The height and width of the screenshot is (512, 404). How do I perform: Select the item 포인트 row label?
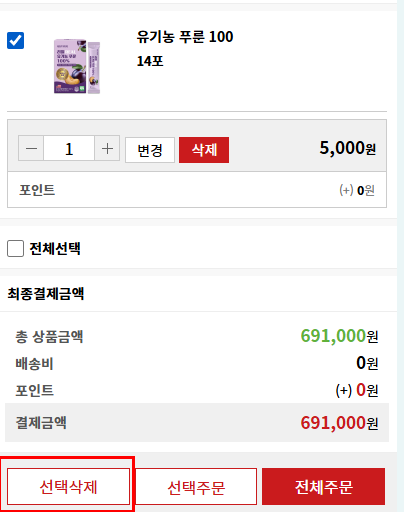click(37, 190)
